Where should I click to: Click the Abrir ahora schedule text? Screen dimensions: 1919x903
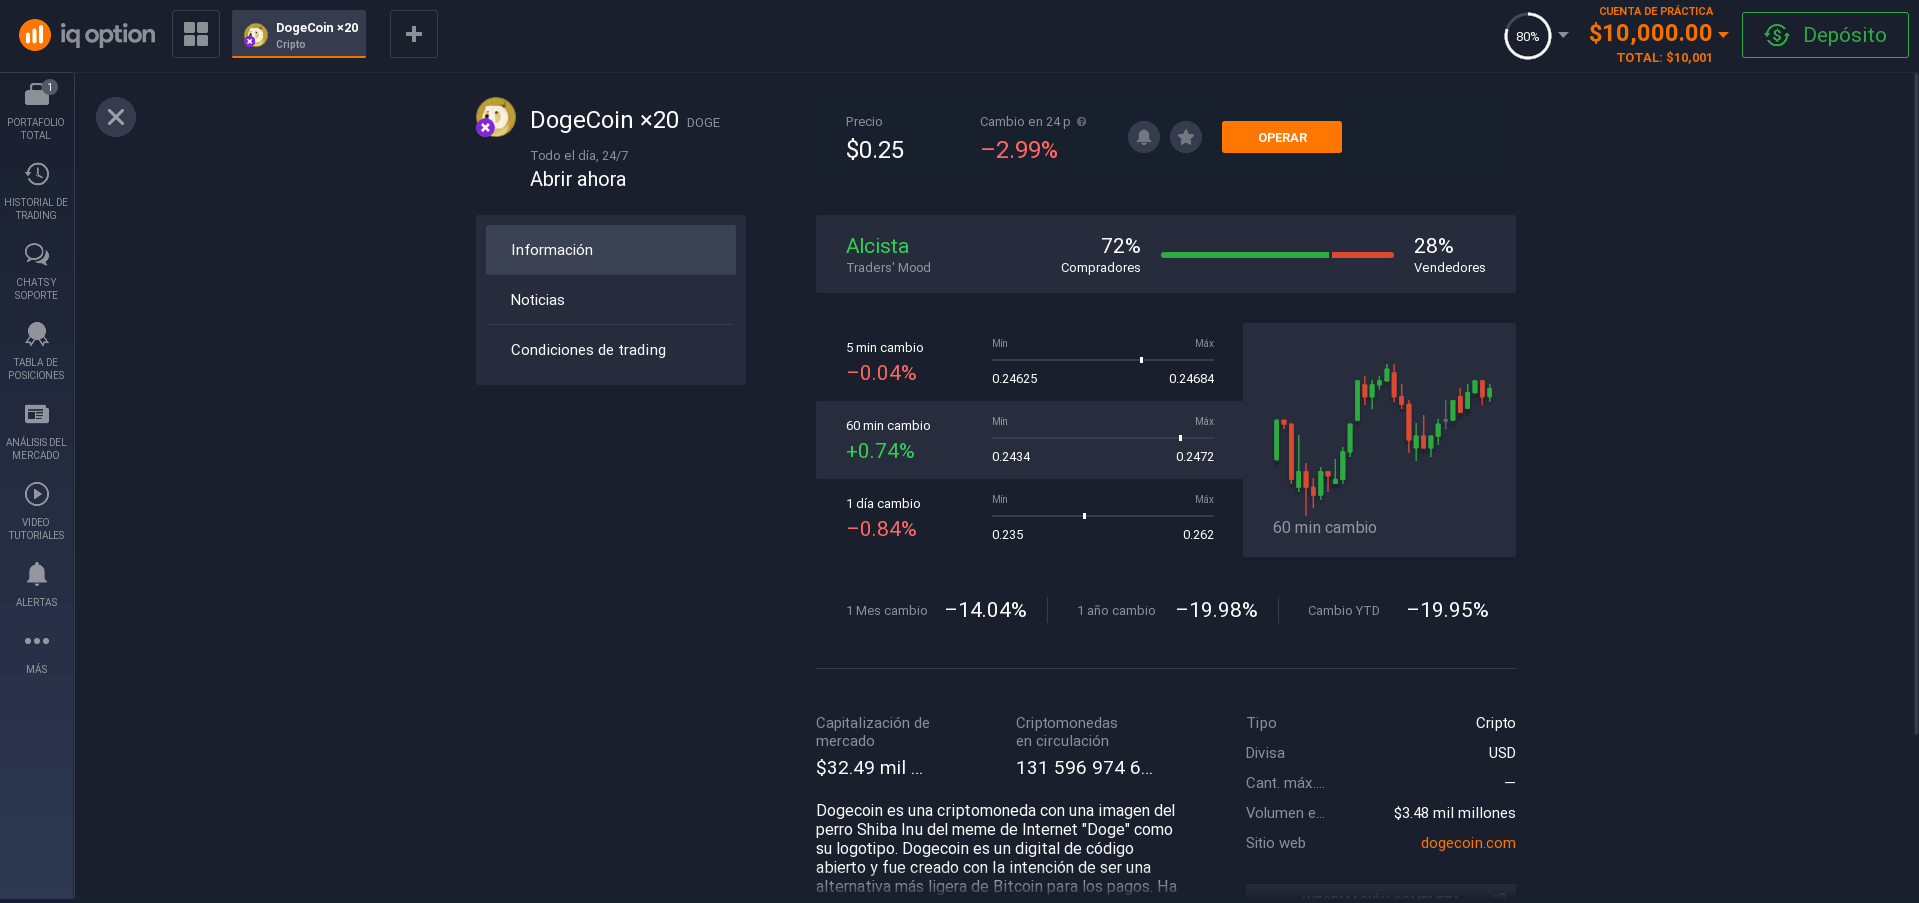578,179
